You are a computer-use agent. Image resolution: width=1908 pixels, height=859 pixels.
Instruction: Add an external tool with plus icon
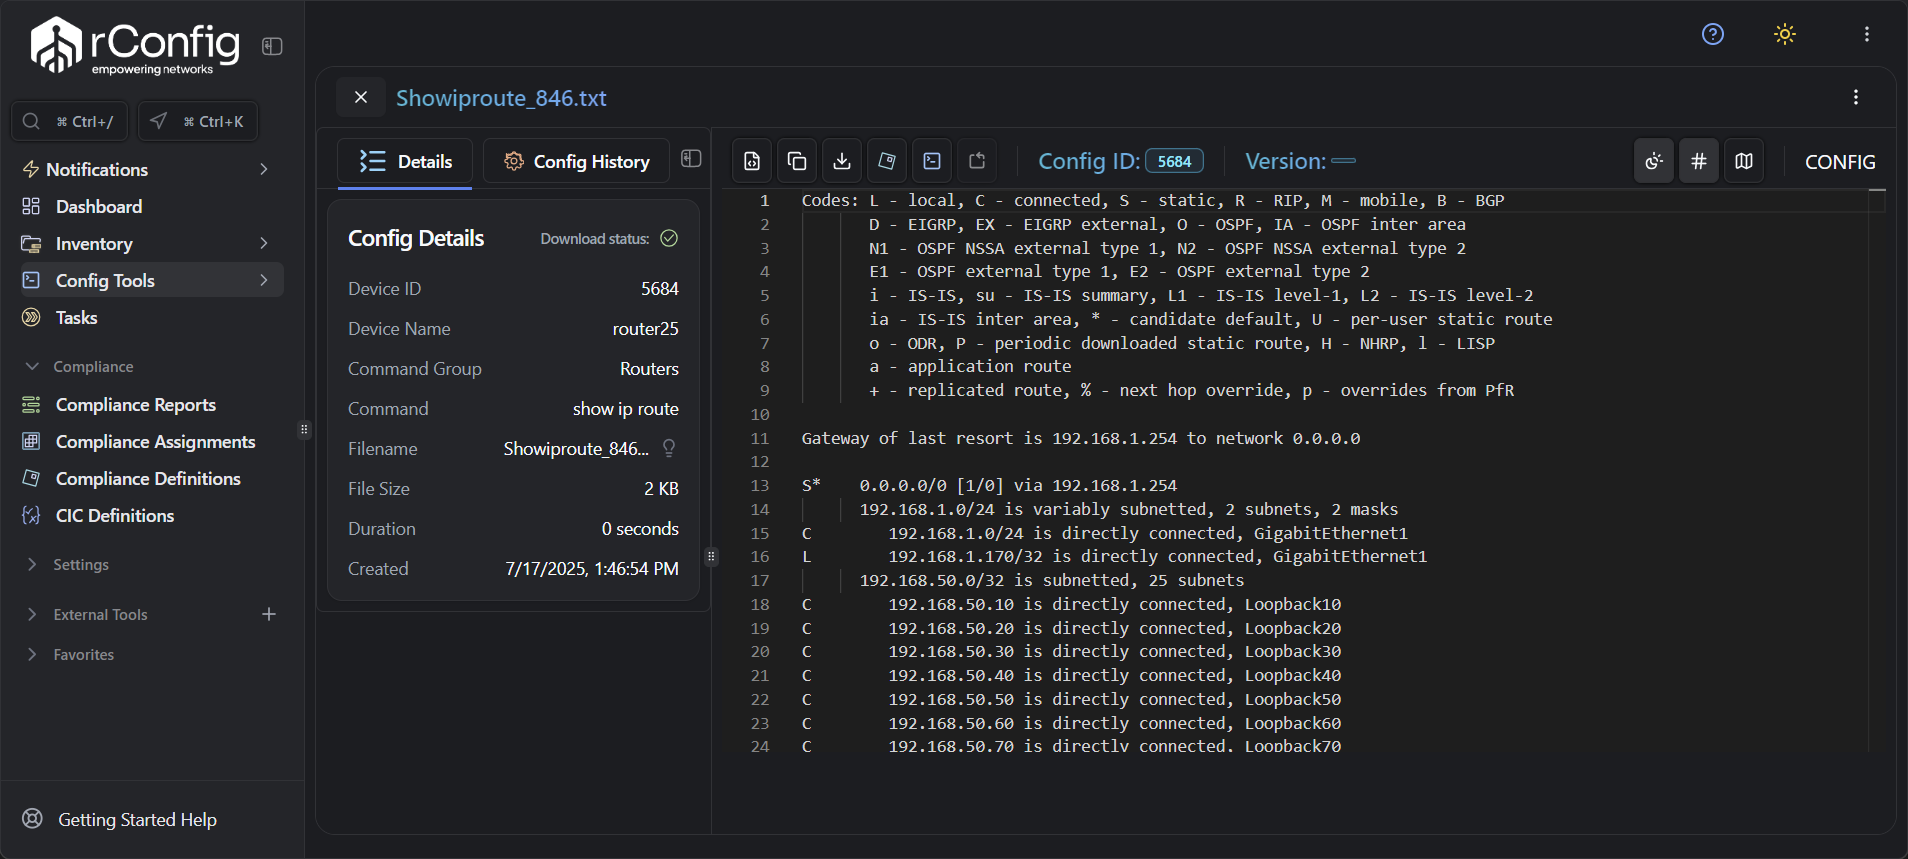pos(269,614)
